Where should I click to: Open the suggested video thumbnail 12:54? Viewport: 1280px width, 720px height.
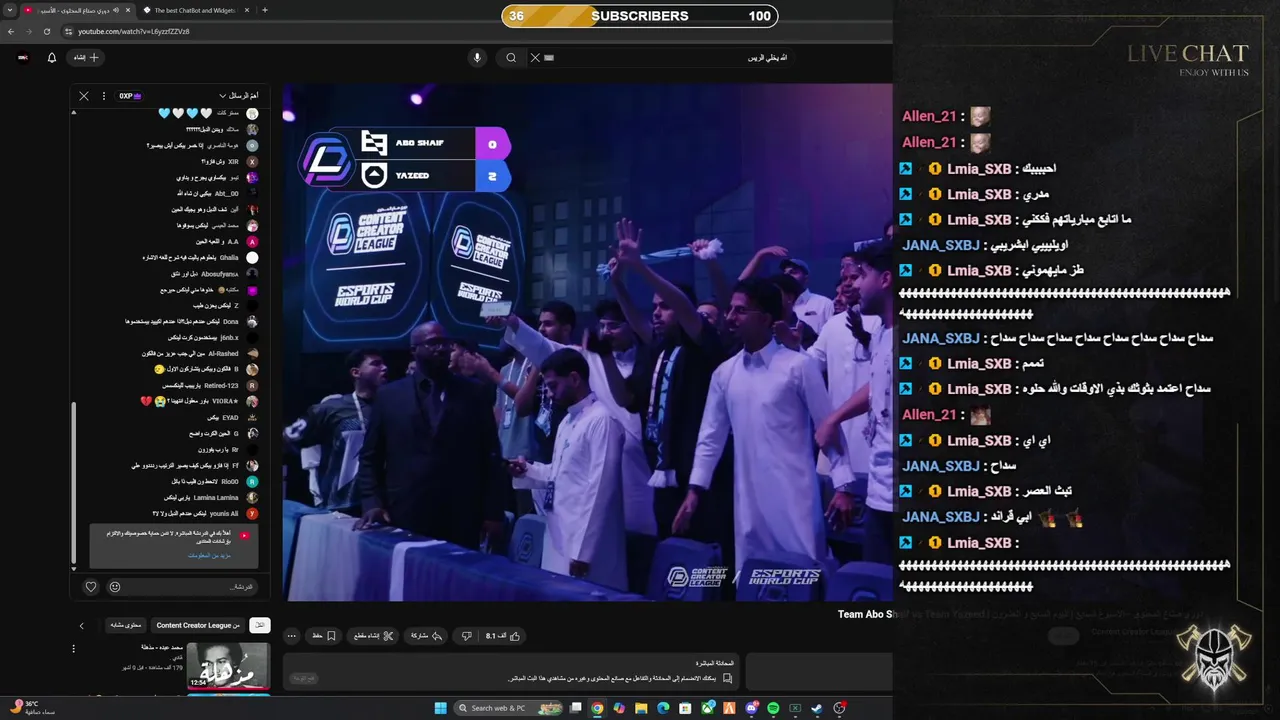[229, 666]
